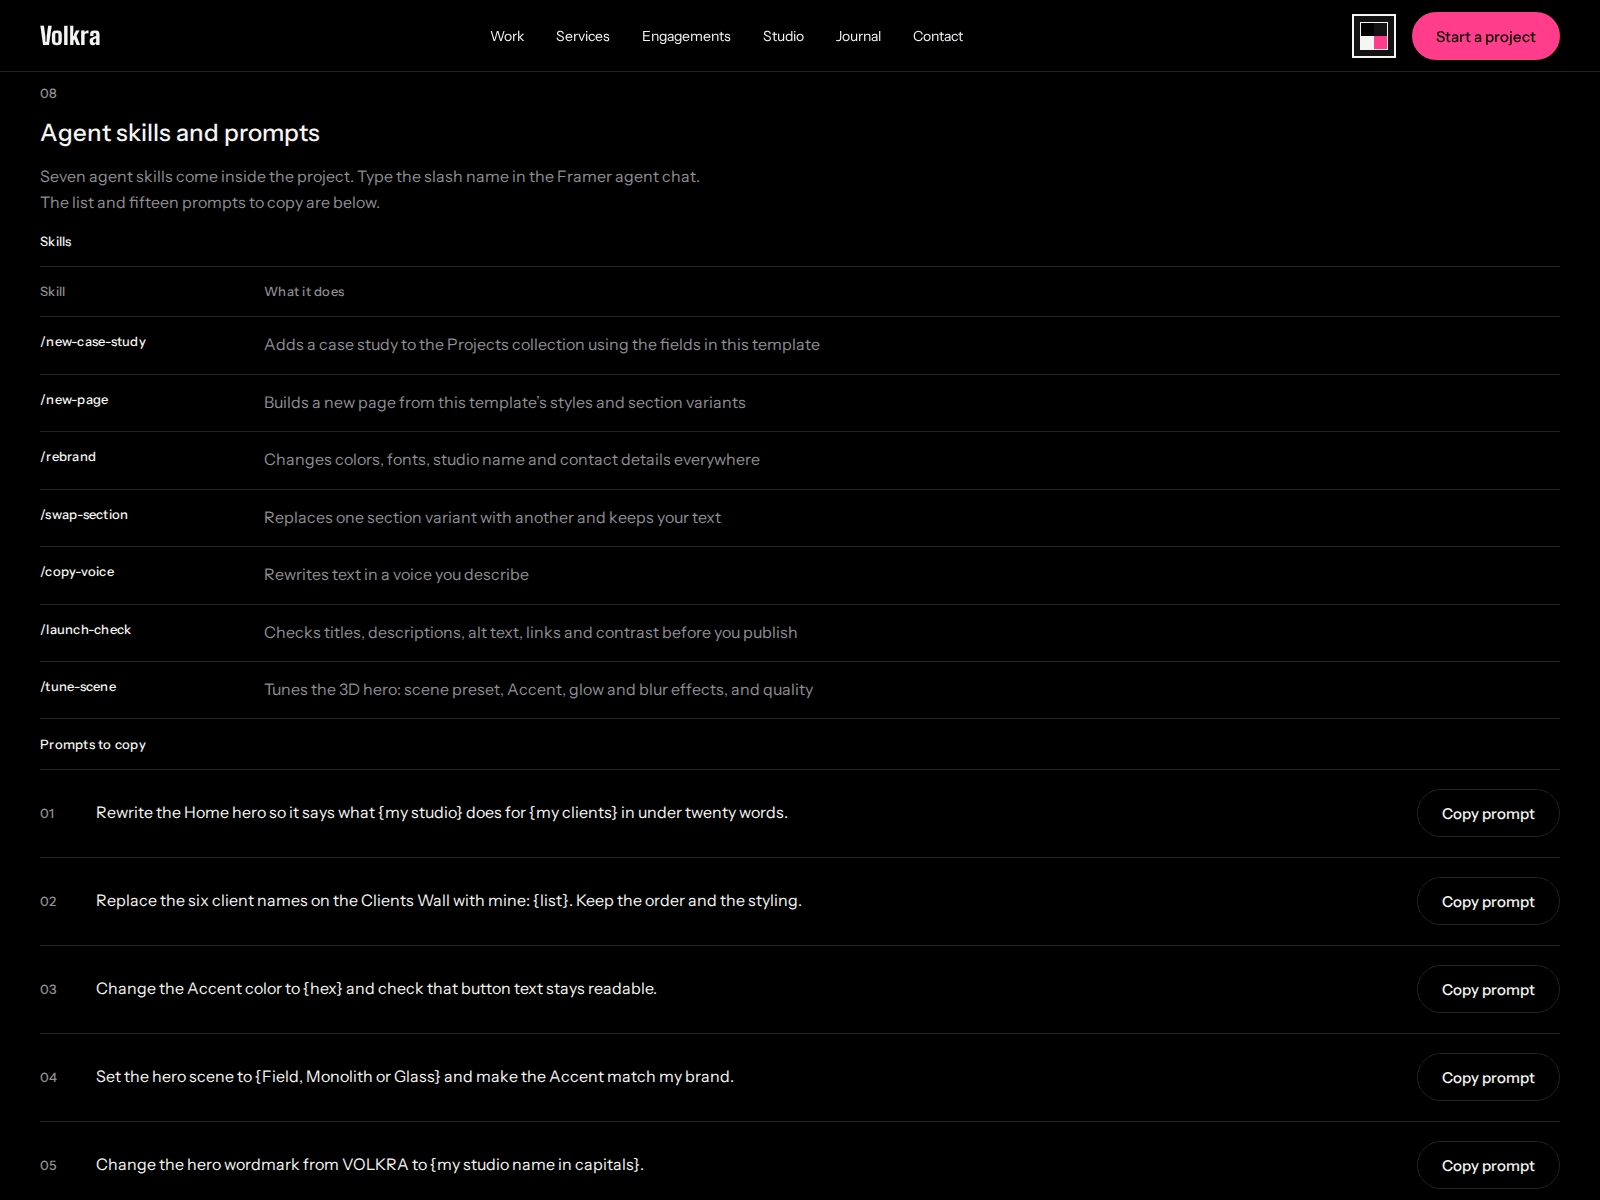The width and height of the screenshot is (1600, 1200).
Task: Open the Work nav item
Action: click(507, 36)
